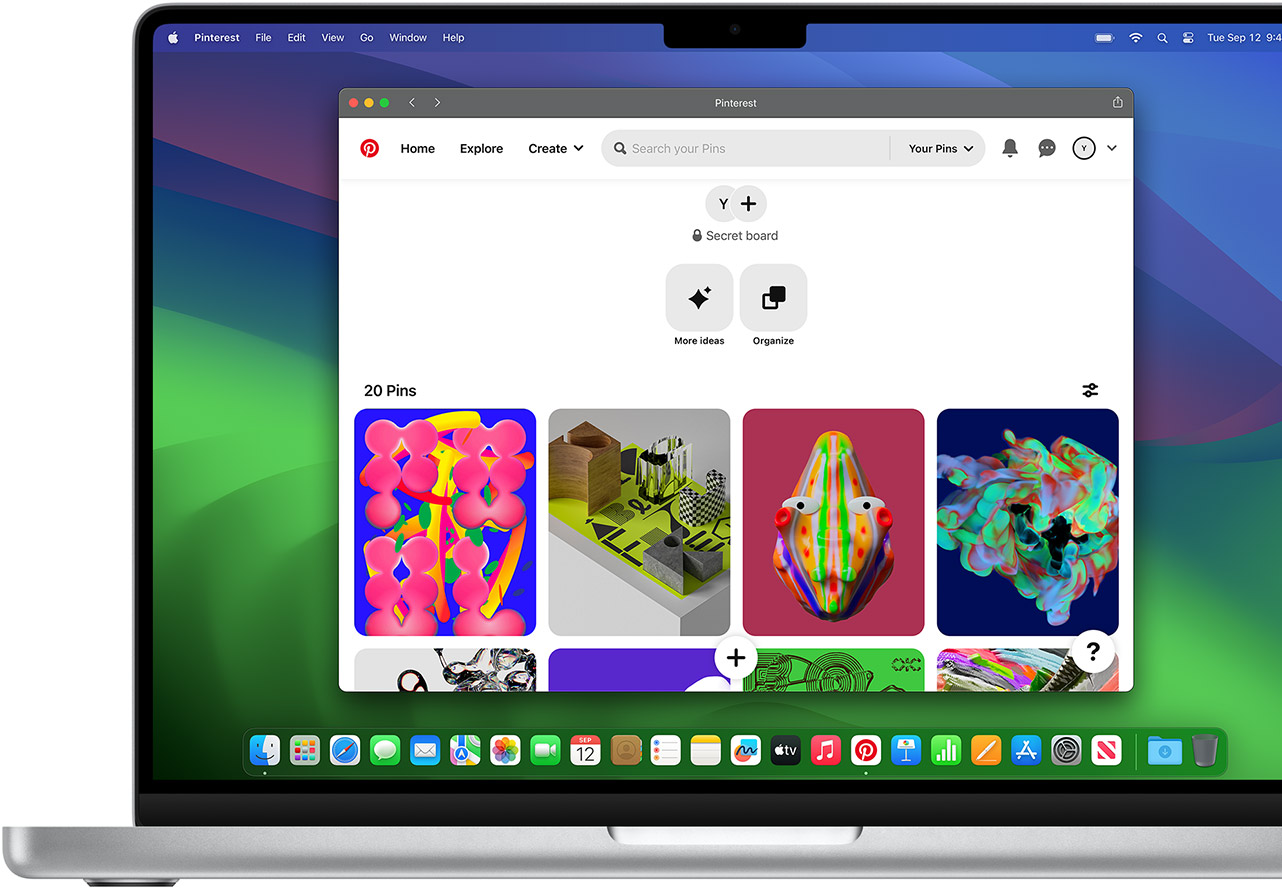Click the Organize pins icon
1282x890 pixels.
pos(773,298)
